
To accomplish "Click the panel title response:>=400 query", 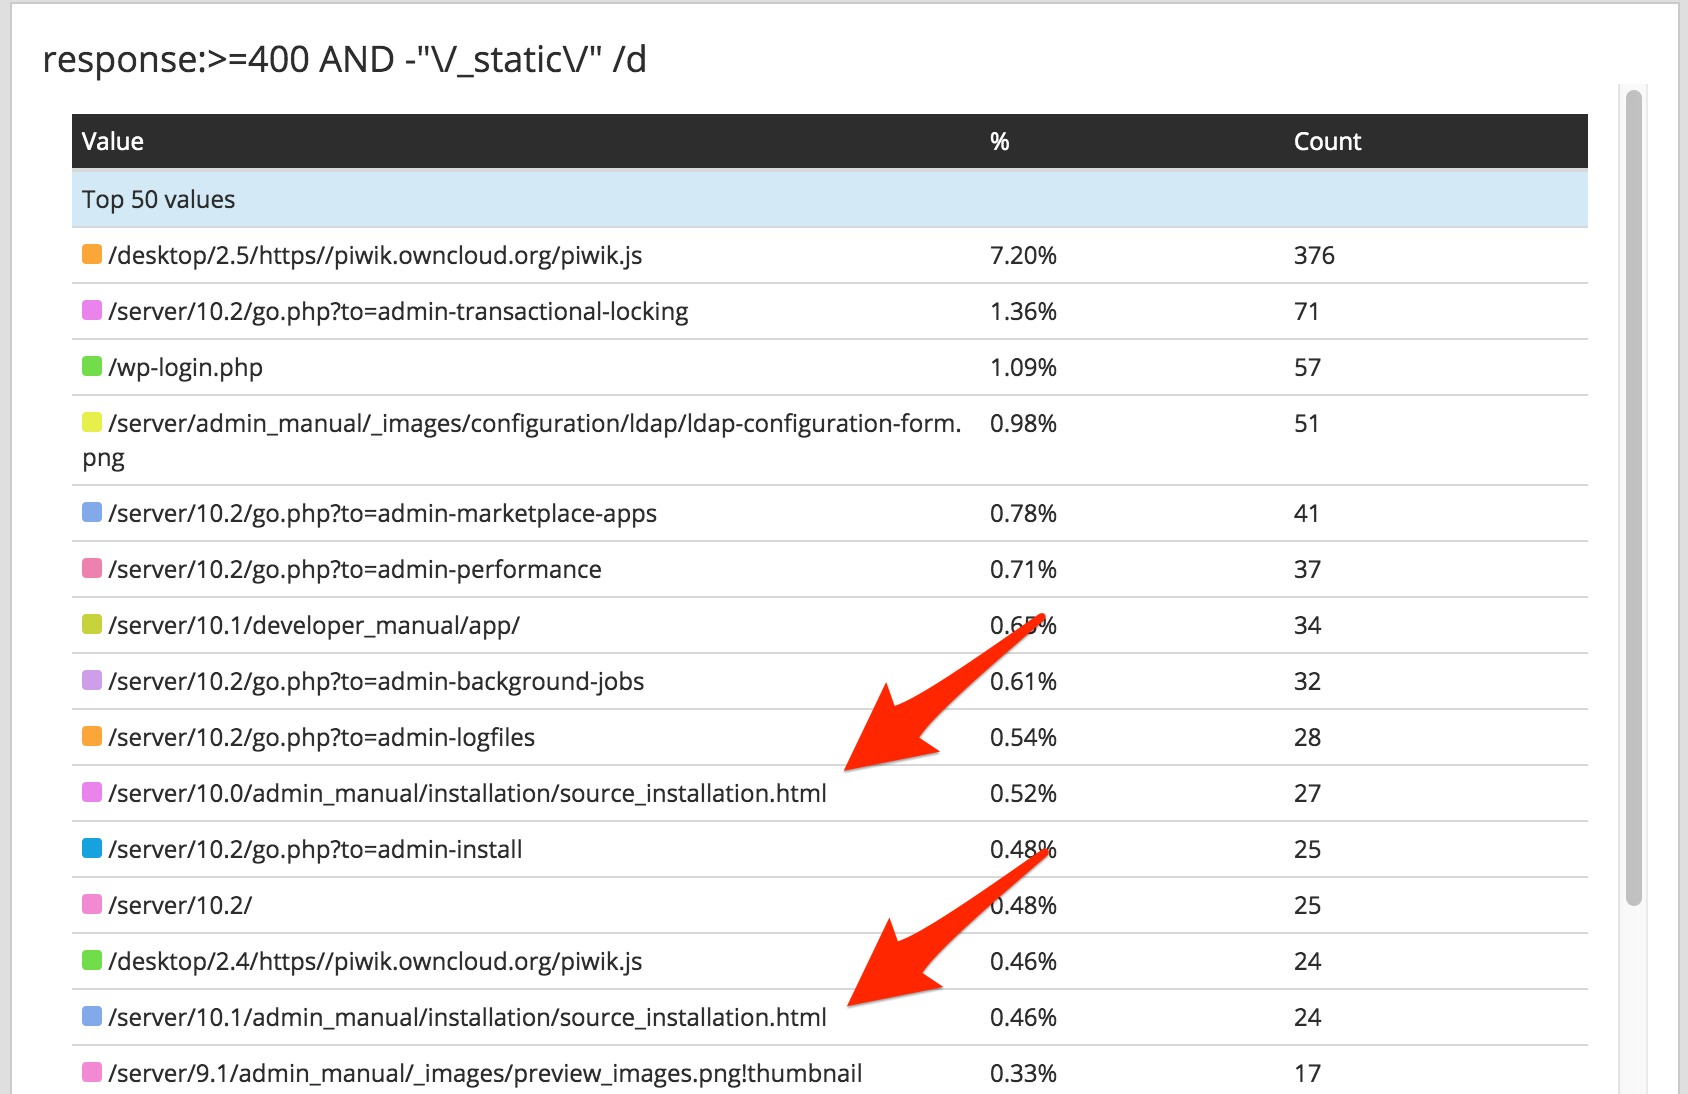I will click(345, 60).
